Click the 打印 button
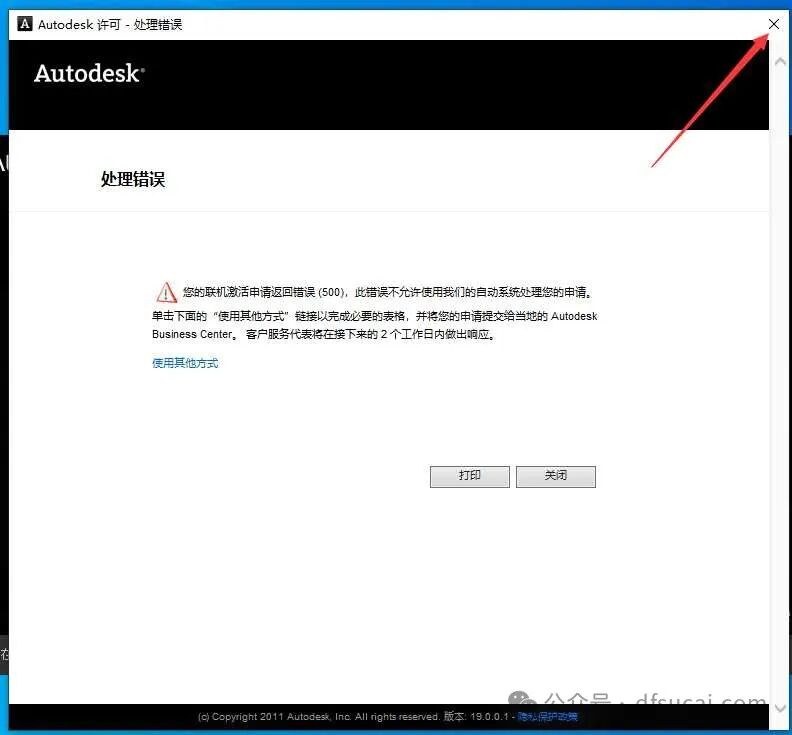 (470, 476)
